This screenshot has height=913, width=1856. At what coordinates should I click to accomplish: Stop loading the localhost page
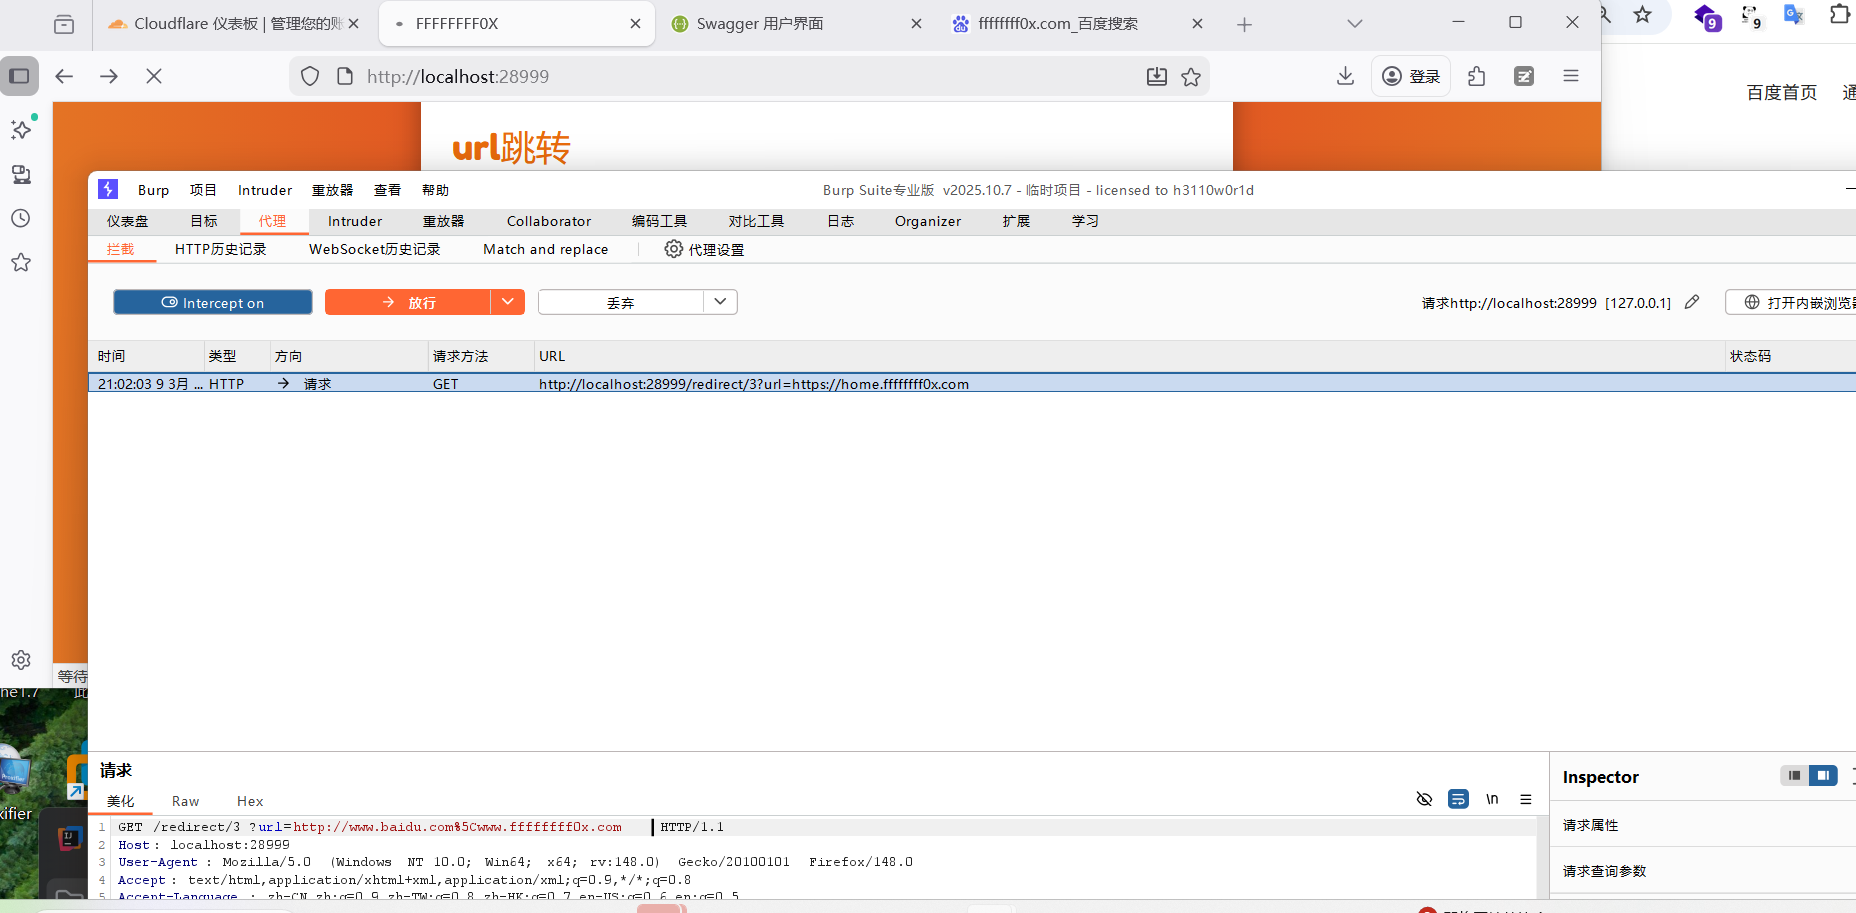pyautogui.click(x=154, y=76)
